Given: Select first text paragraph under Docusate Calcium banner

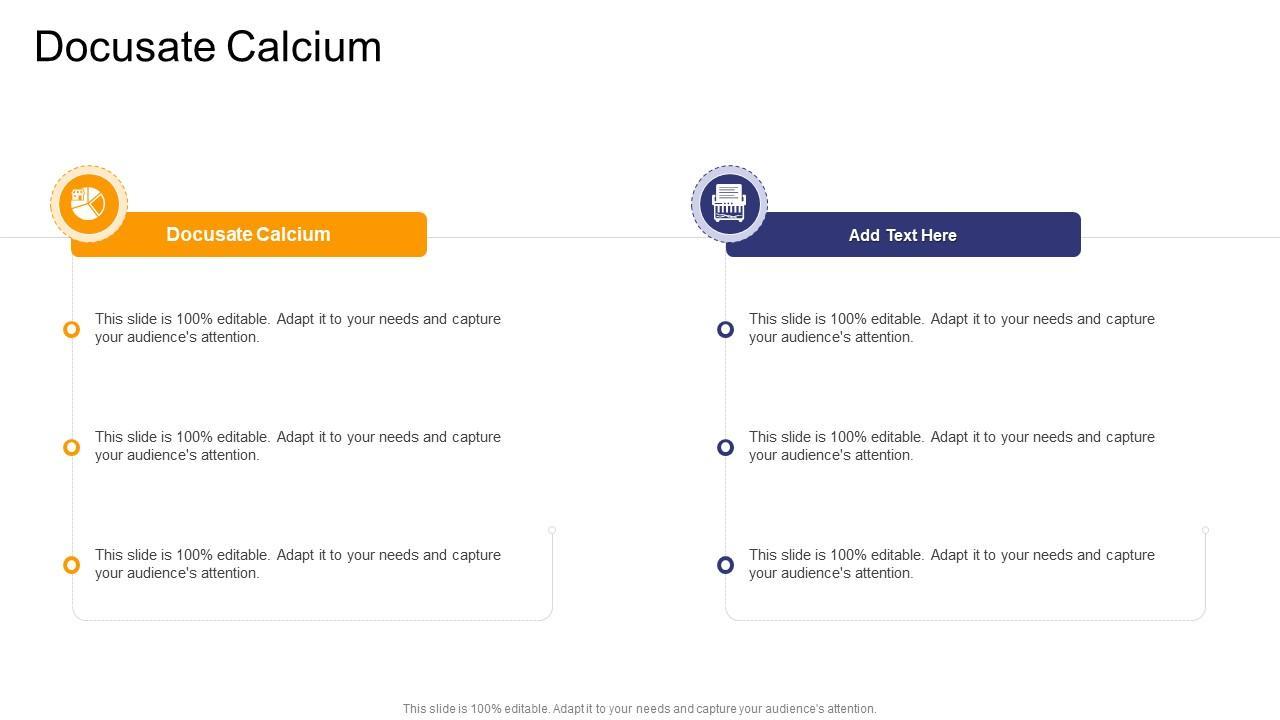Looking at the screenshot, I should 298,328.
